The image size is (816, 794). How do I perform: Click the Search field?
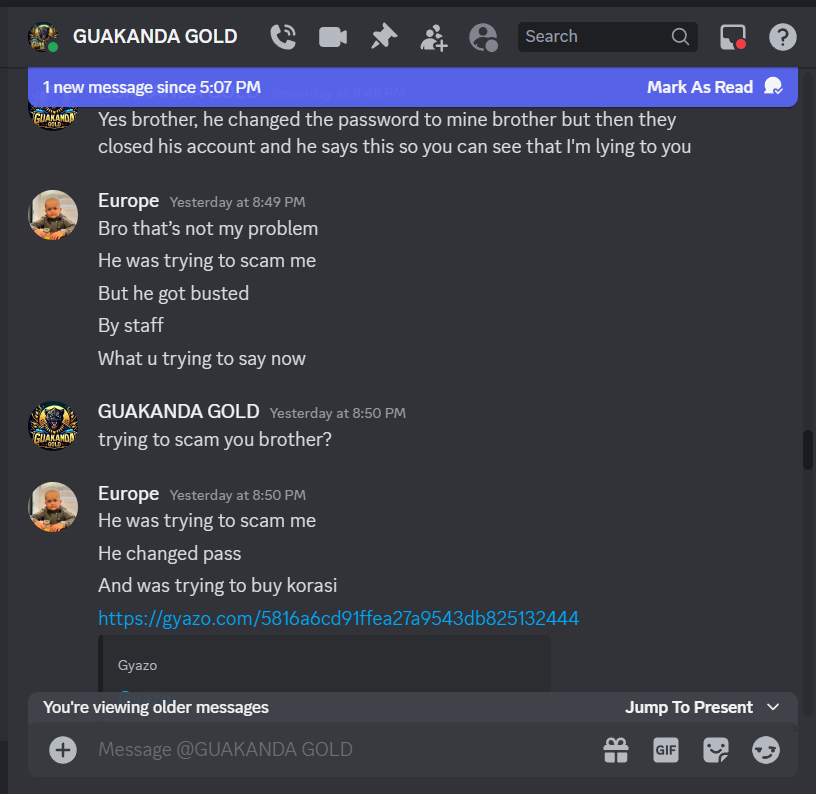click(607, 36)
